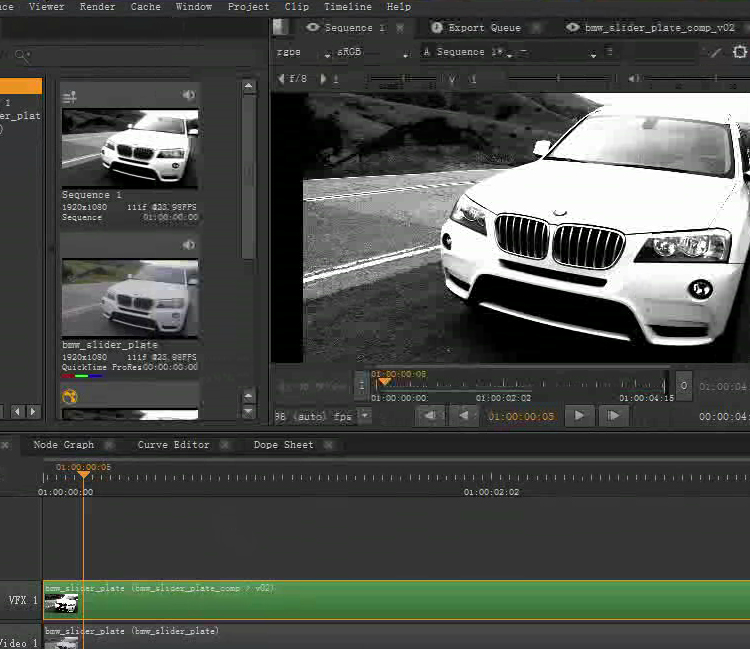Click the out point O button on viewer timeline
The width and height of the screenshot is (750, 649).
[x=684, y=385]
